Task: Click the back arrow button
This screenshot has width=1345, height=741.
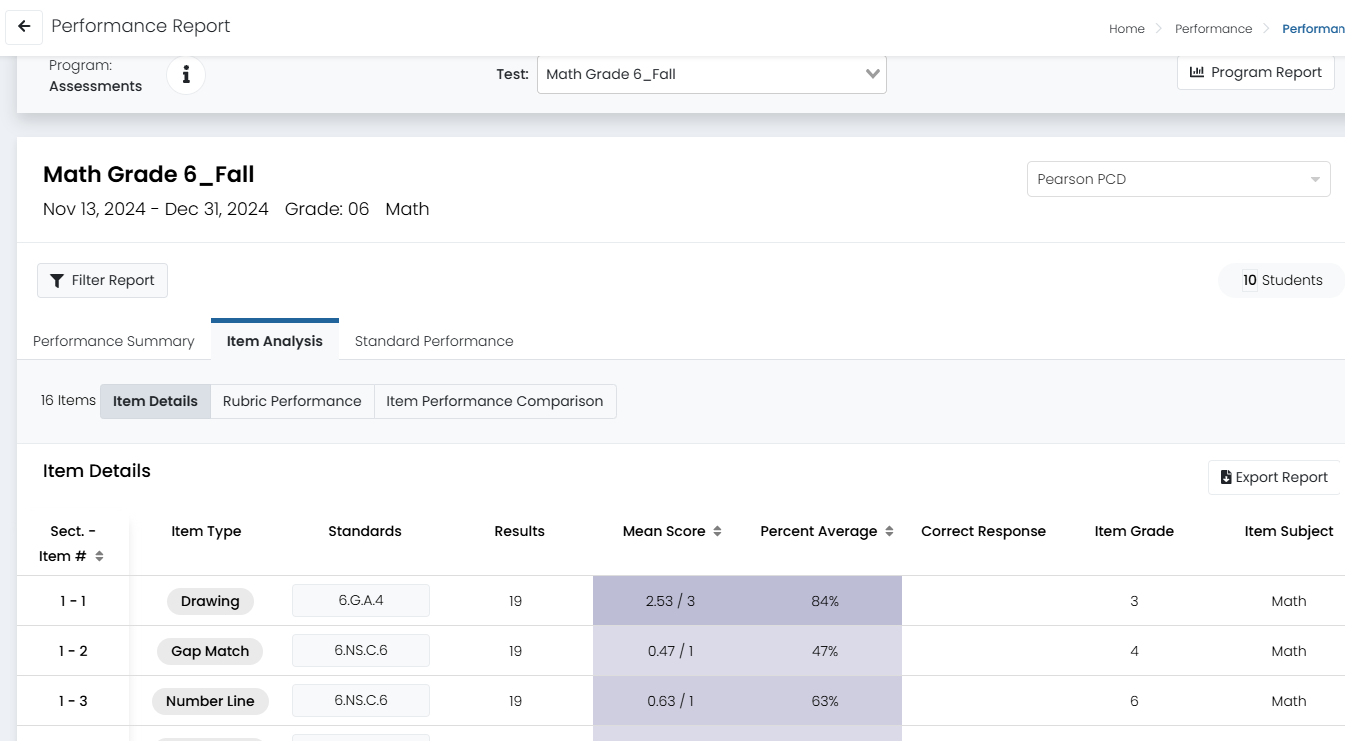Action: click(24, 27)
